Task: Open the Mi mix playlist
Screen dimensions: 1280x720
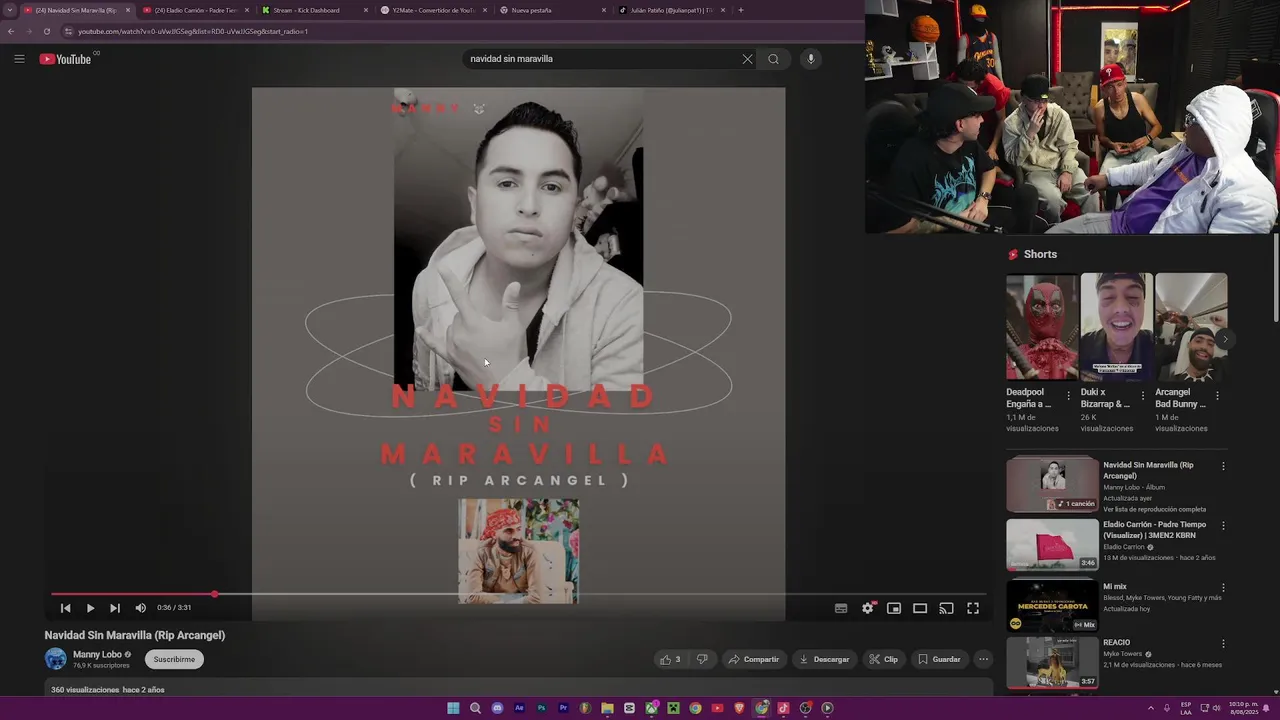Action: click(1052, 604)
